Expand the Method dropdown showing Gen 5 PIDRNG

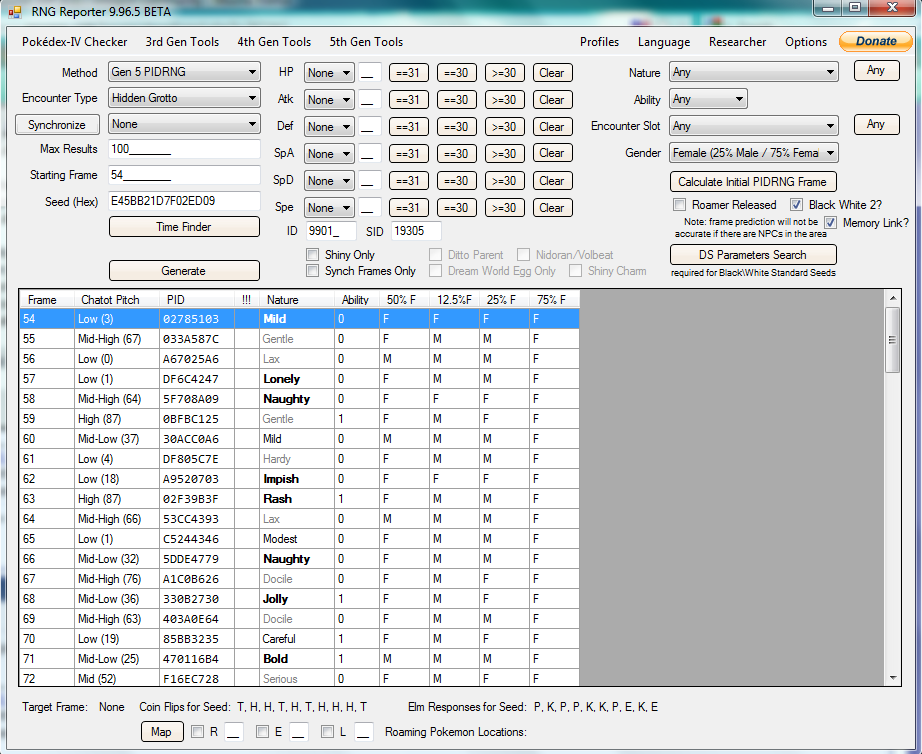tap(184, 72)
